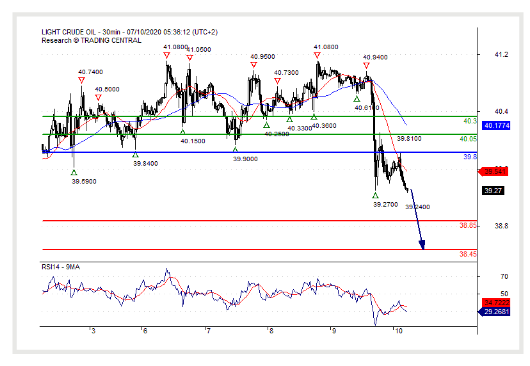Click the date axis label 6

point(145,331)
